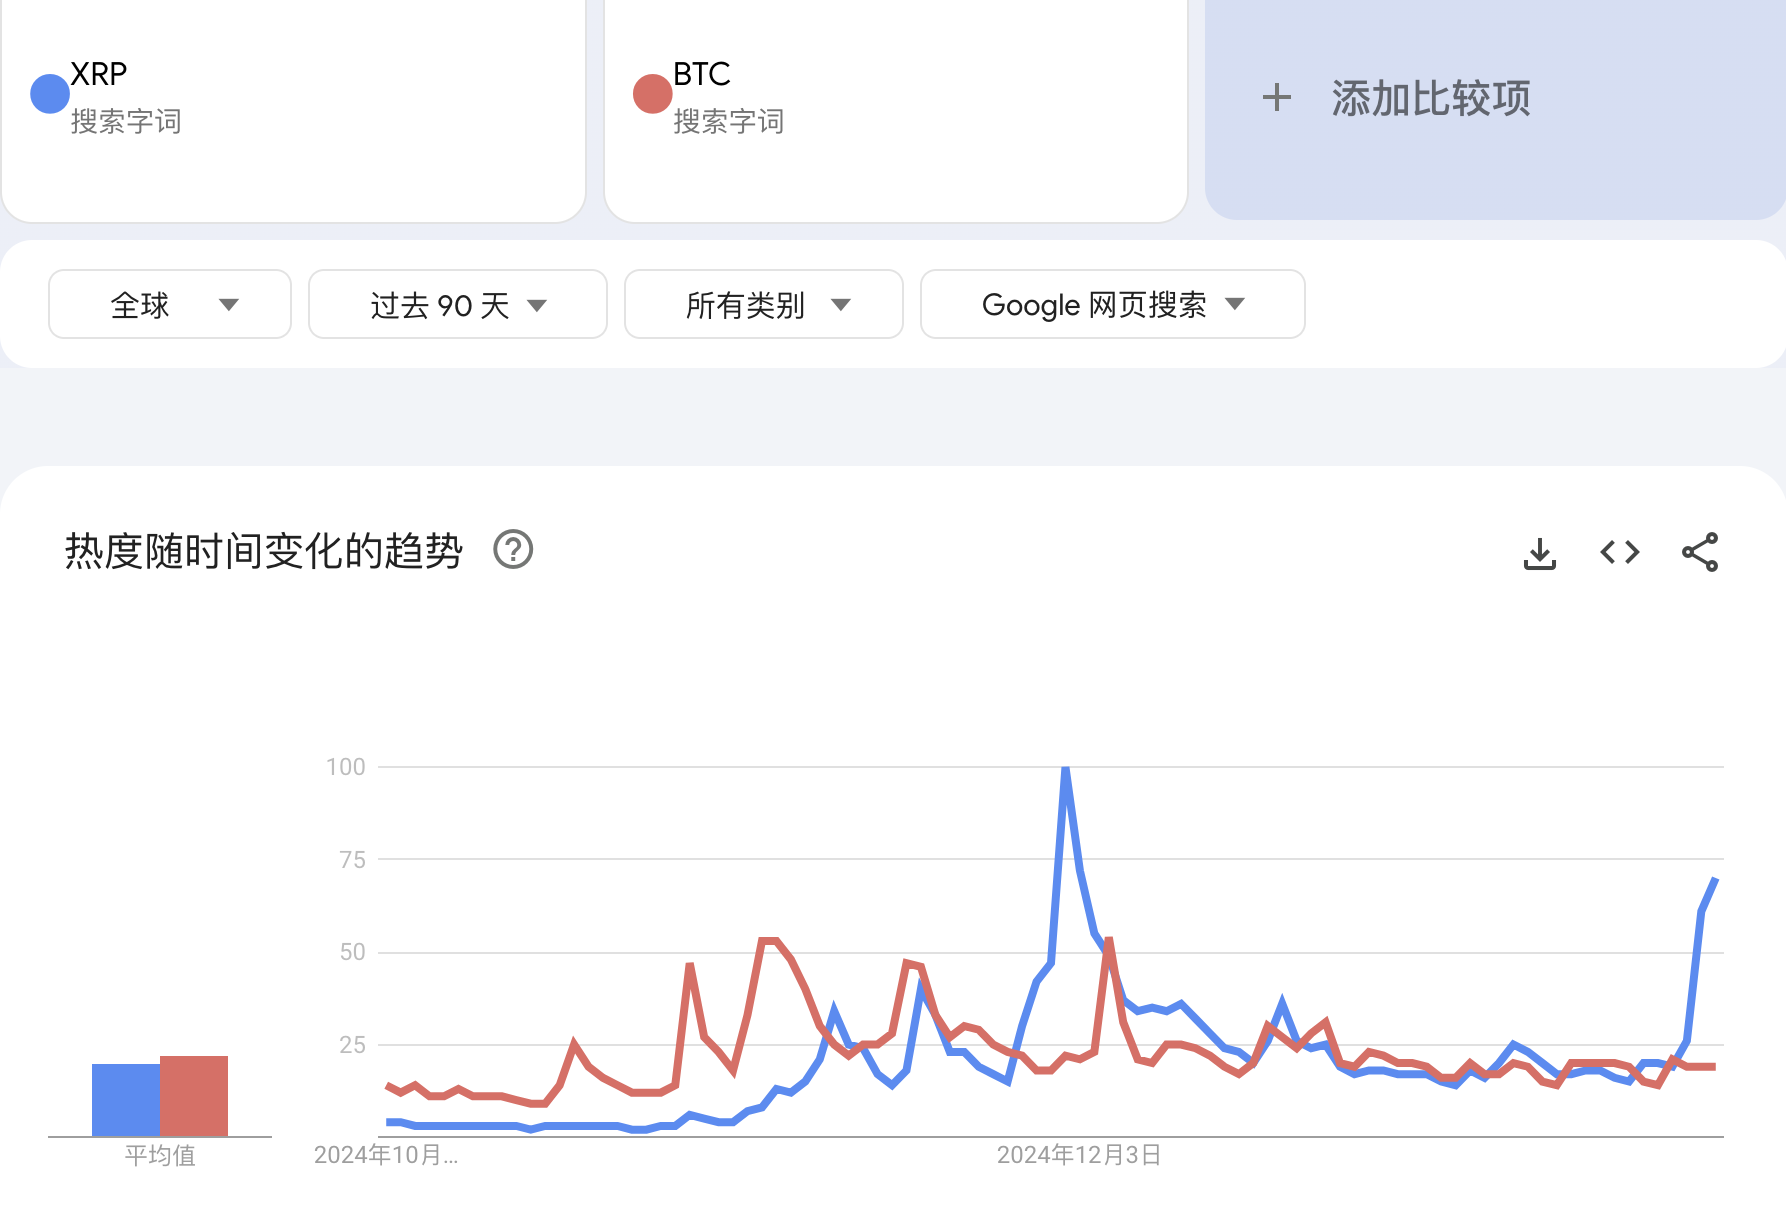Open the 所有类别 category dropdown
1786x1214 pixels.
coord(763,305)
